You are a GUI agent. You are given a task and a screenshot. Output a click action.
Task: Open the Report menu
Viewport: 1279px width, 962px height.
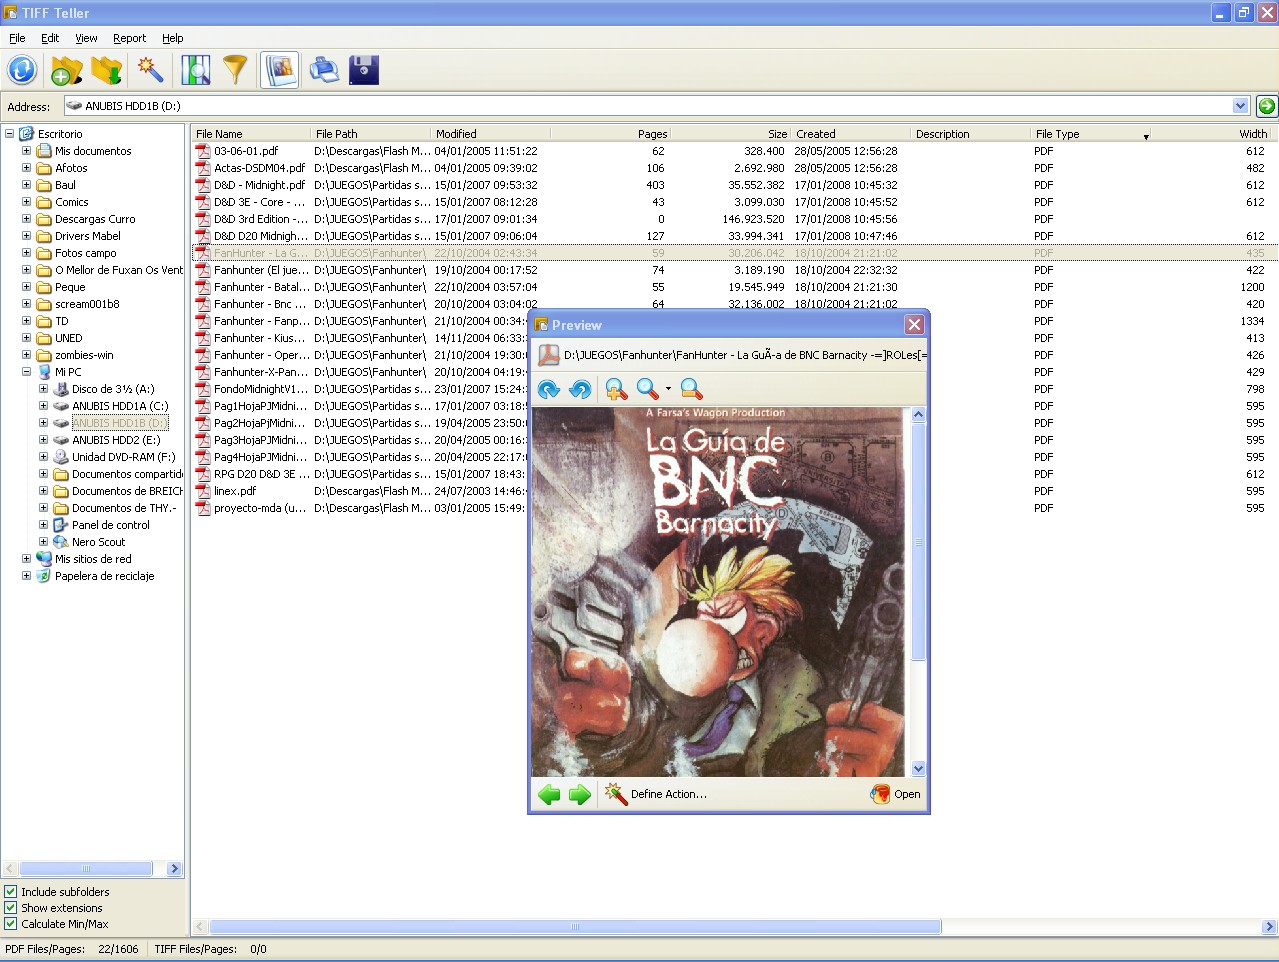click(x=129, y=38)
